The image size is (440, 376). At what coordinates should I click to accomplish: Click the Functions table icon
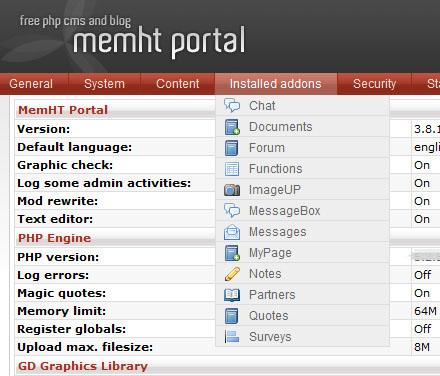coord(232,169)
